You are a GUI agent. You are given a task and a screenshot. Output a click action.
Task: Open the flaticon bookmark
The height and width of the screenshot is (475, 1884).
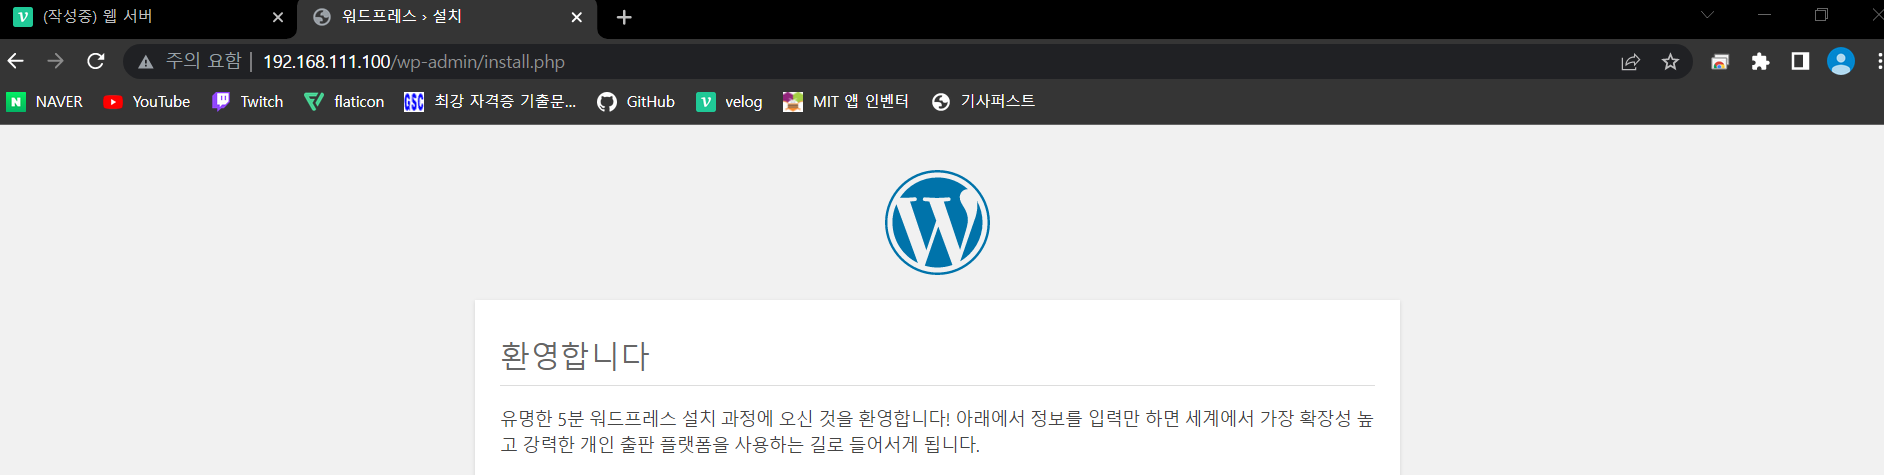click(344, 102)
